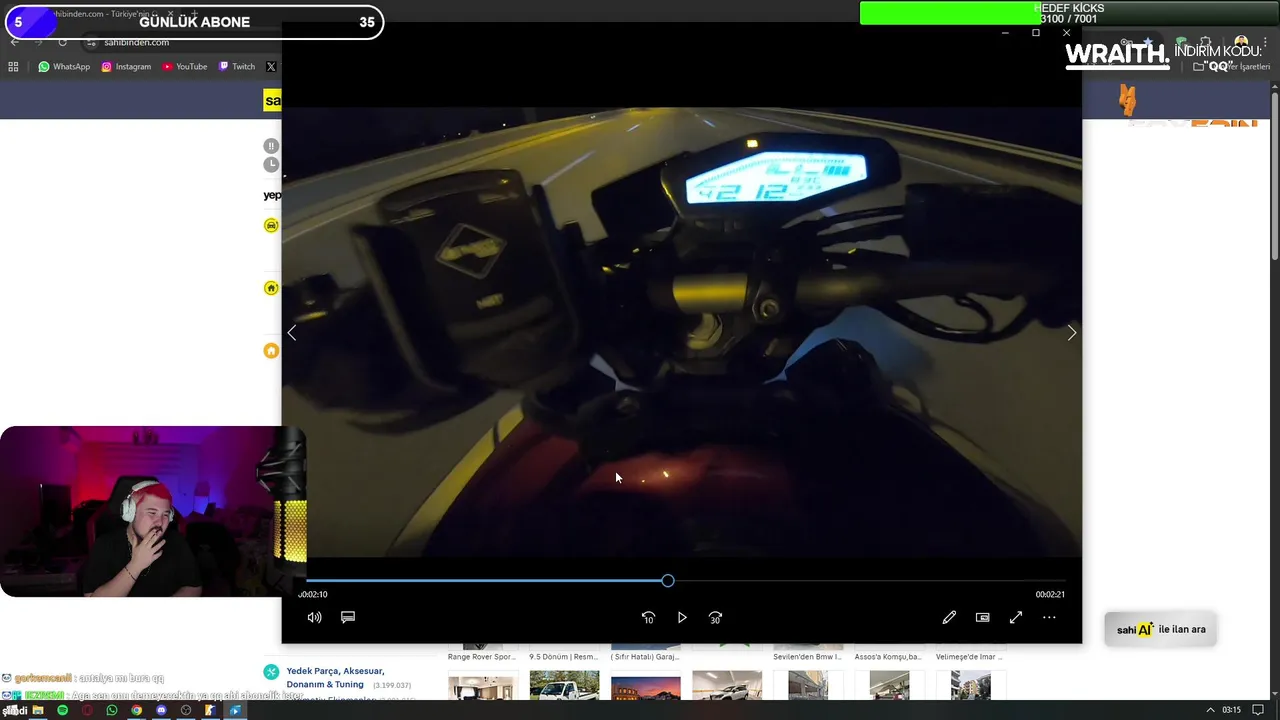The width and height of the screenshot is (1280, 720).
Task: Open the Range Rover Spor listing caption
Action: coord(482,657)
